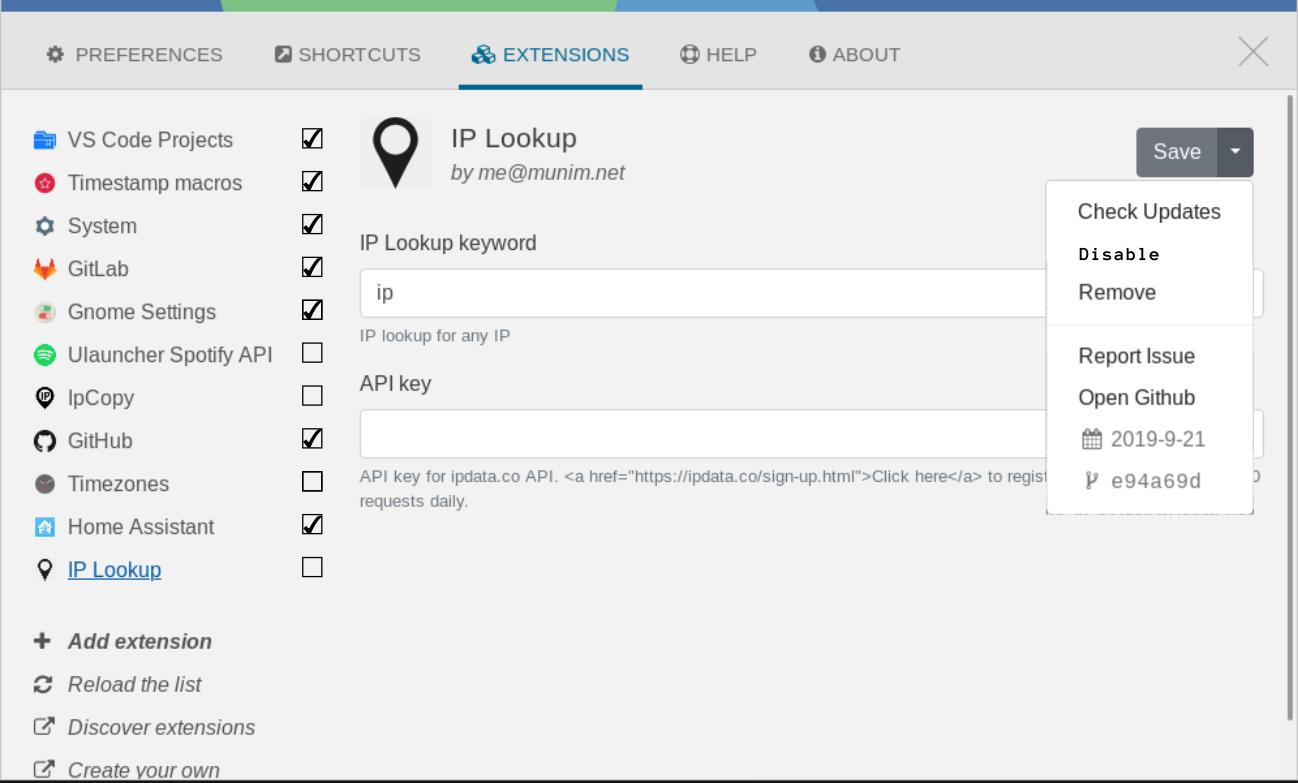Click the IpCopy extension icon
1298x783 pixels.
pyautogui.click(x=45, y=397)
